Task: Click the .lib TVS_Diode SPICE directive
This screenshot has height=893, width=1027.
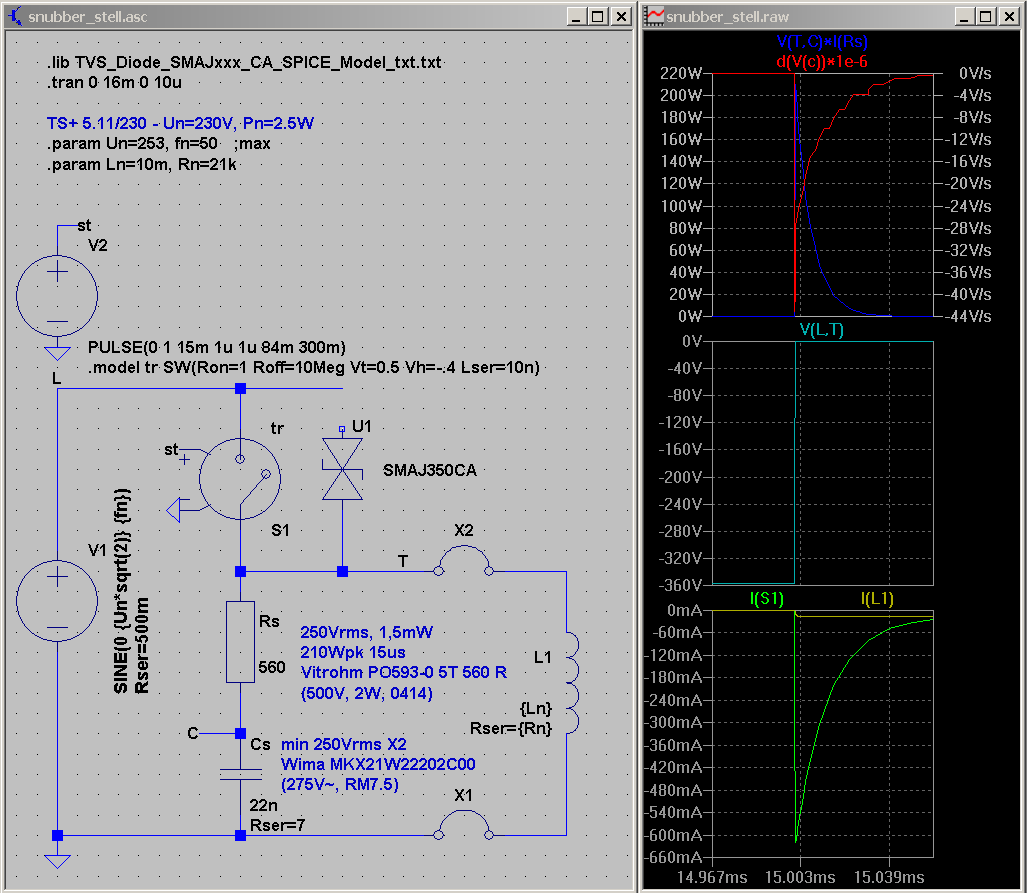Action: [x=244, y=62]
